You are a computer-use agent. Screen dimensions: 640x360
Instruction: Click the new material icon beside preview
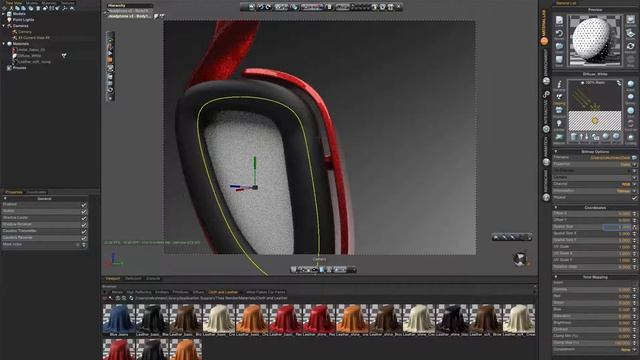(559, 20)
